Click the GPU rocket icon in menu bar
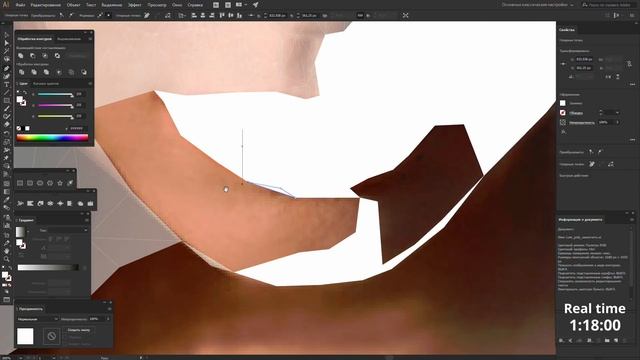 click(x=256, y=5)
